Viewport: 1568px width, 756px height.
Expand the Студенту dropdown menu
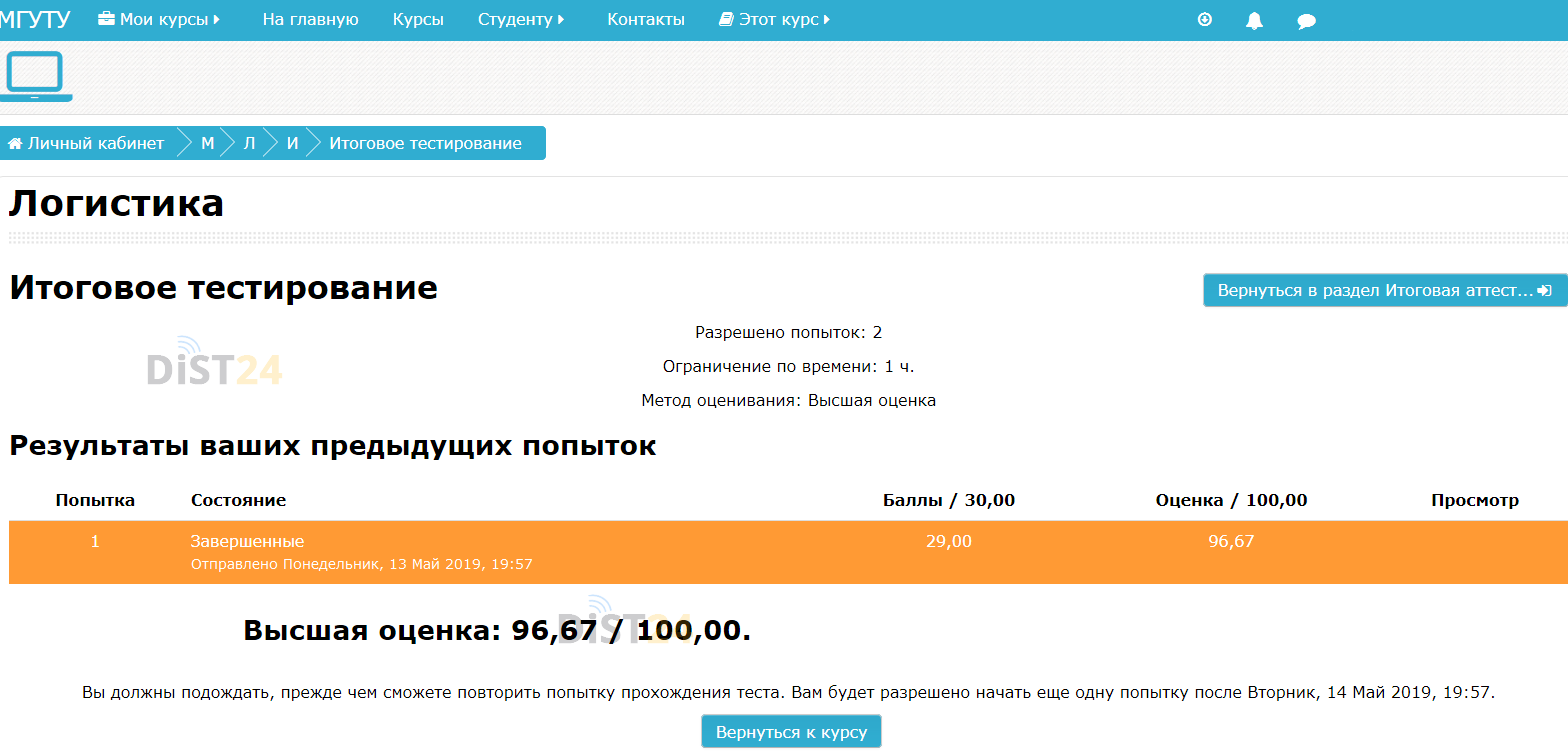(x=561, y=20)
